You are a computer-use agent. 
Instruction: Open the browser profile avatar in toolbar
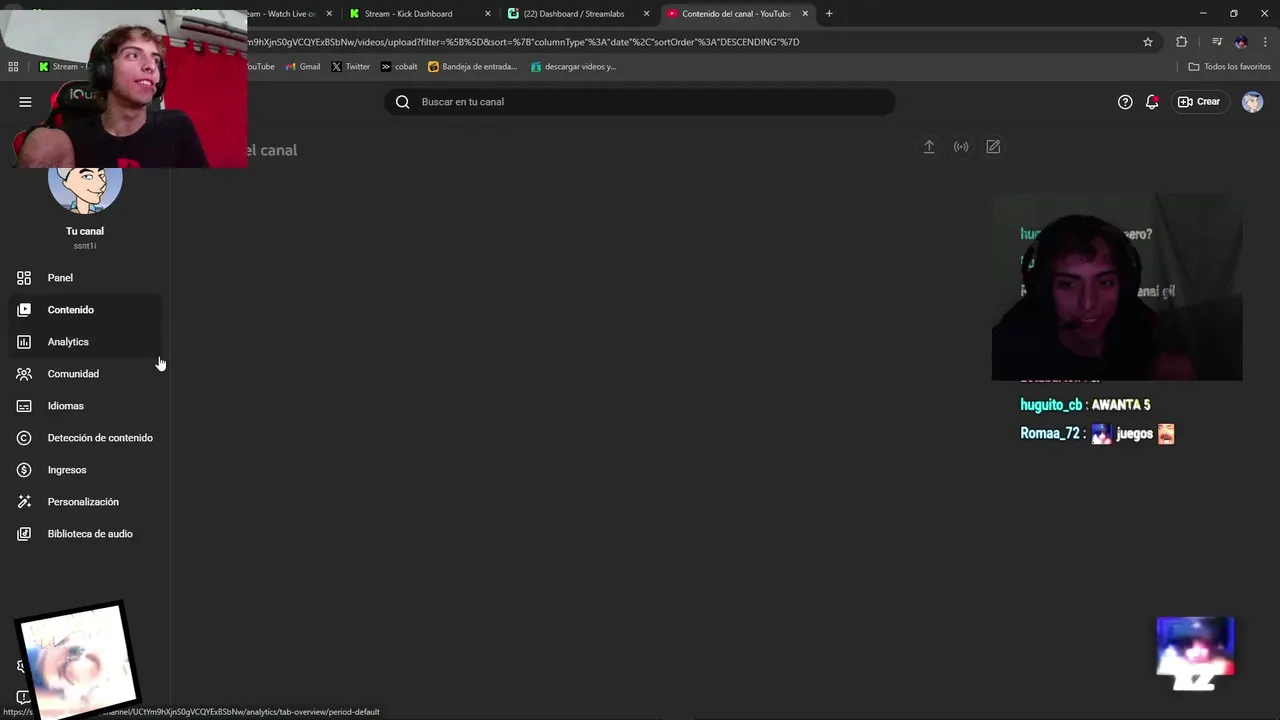pos(1241,42)
